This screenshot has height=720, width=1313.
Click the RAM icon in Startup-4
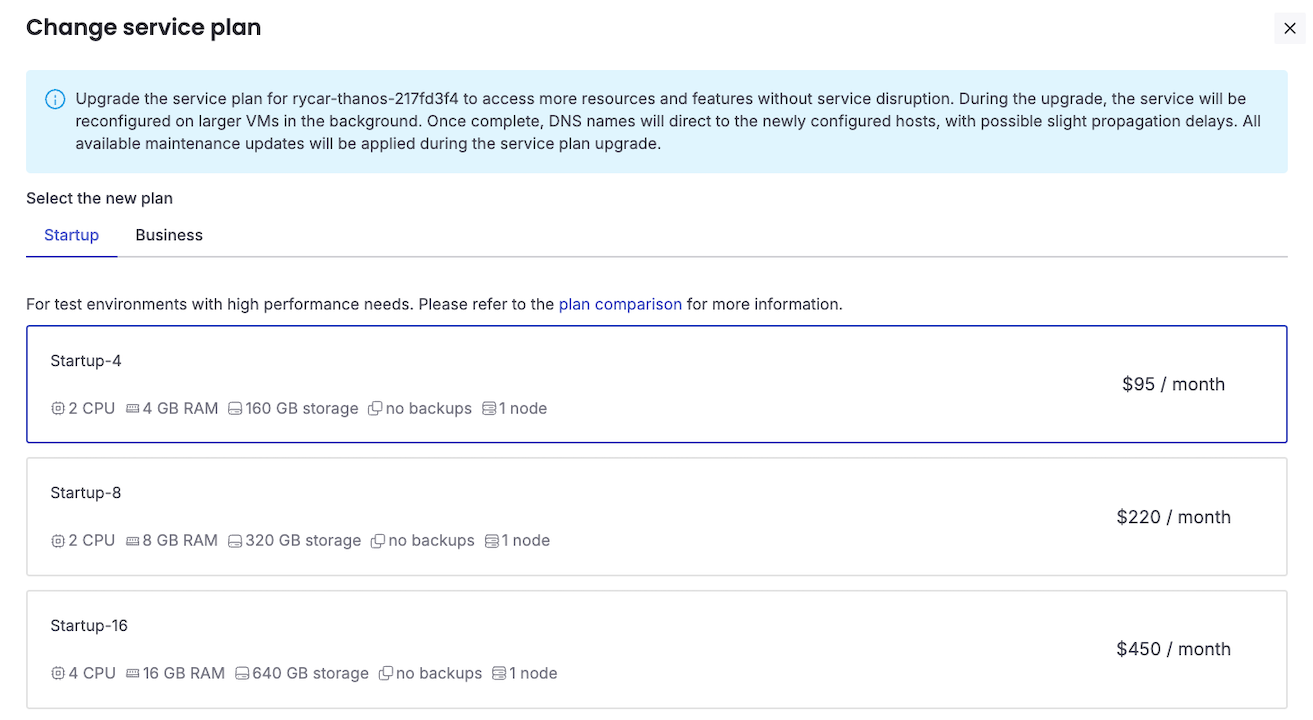coord(132,408)
